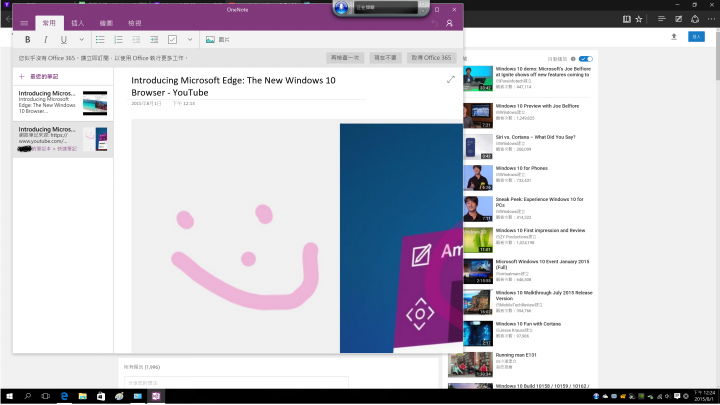The width and height of the screenshot is (720, 405).
Task: Open the OneNote hamburger navigation menu
Action: coord(24,23)
